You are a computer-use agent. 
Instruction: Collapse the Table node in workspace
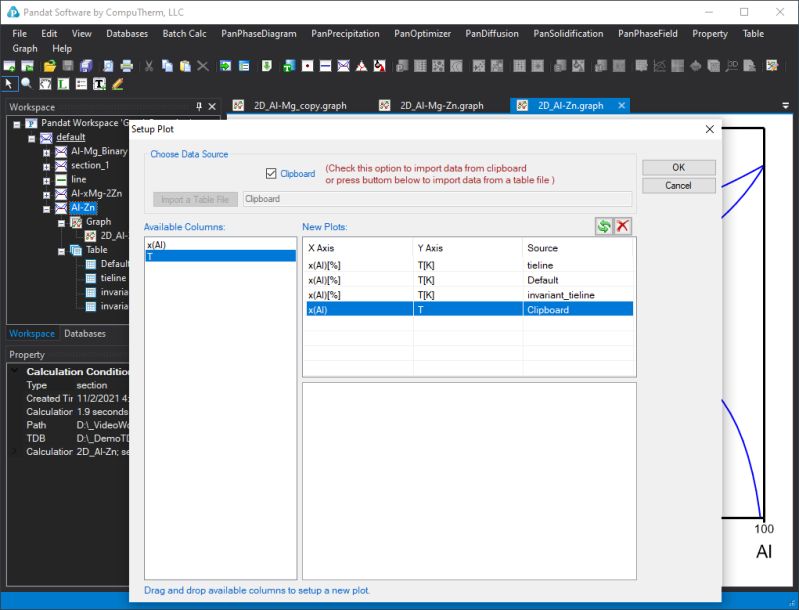click(62, 251)
